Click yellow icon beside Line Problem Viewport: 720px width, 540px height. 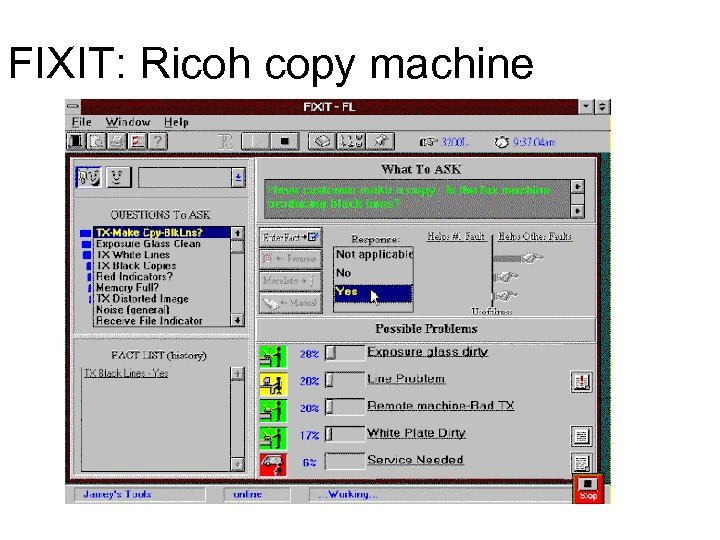click(273, 384)
